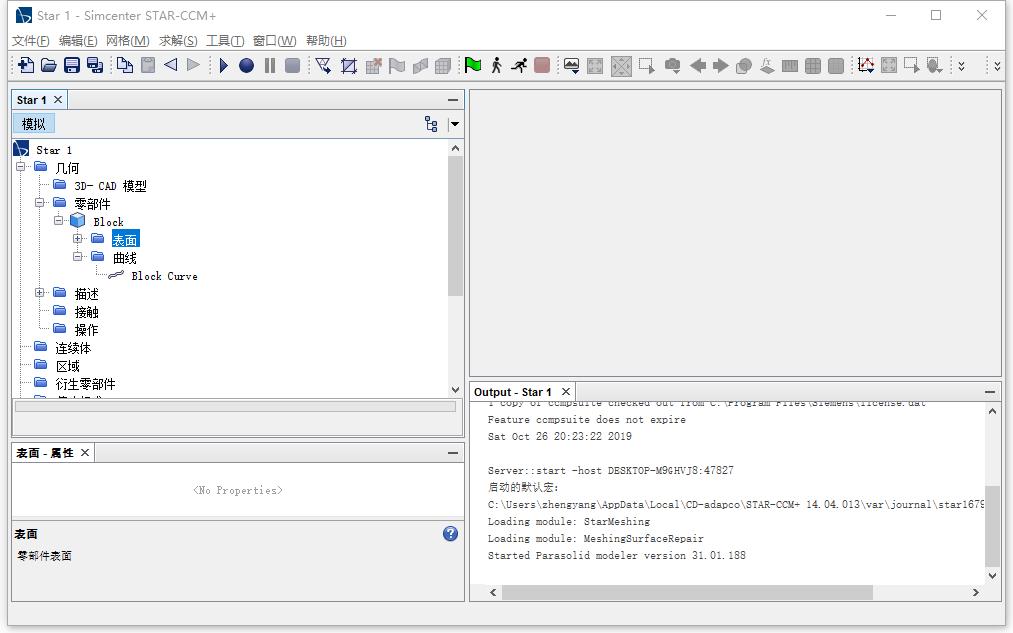Image resolution: width=1013 pixels, height=633 pixels.
Task: Collapse the 零部件 folder node
Action: 39,203
